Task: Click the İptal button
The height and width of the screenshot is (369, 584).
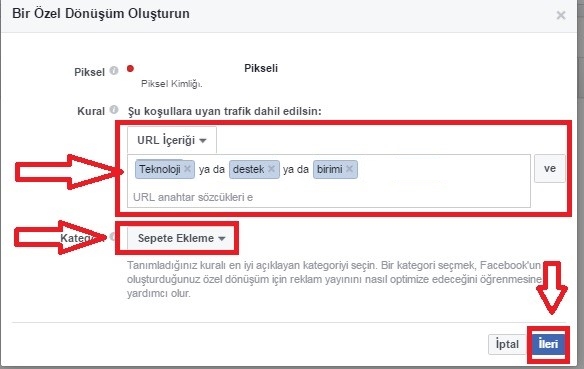Action: (x=507, y=344)
